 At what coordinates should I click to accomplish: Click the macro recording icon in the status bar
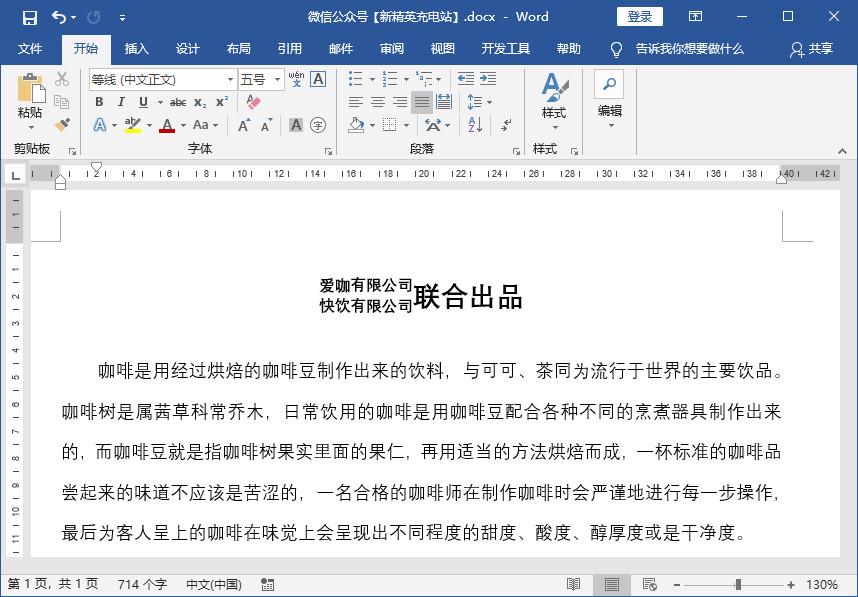coord(268,584)
